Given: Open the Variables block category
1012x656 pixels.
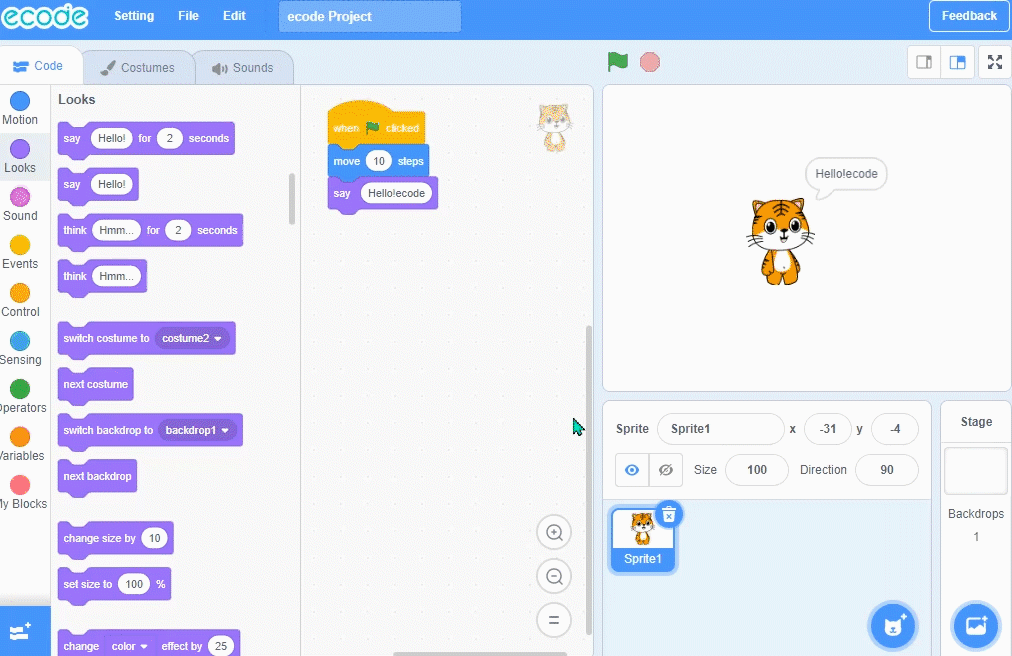Looking at the screenshot, I should pos(21,444).
